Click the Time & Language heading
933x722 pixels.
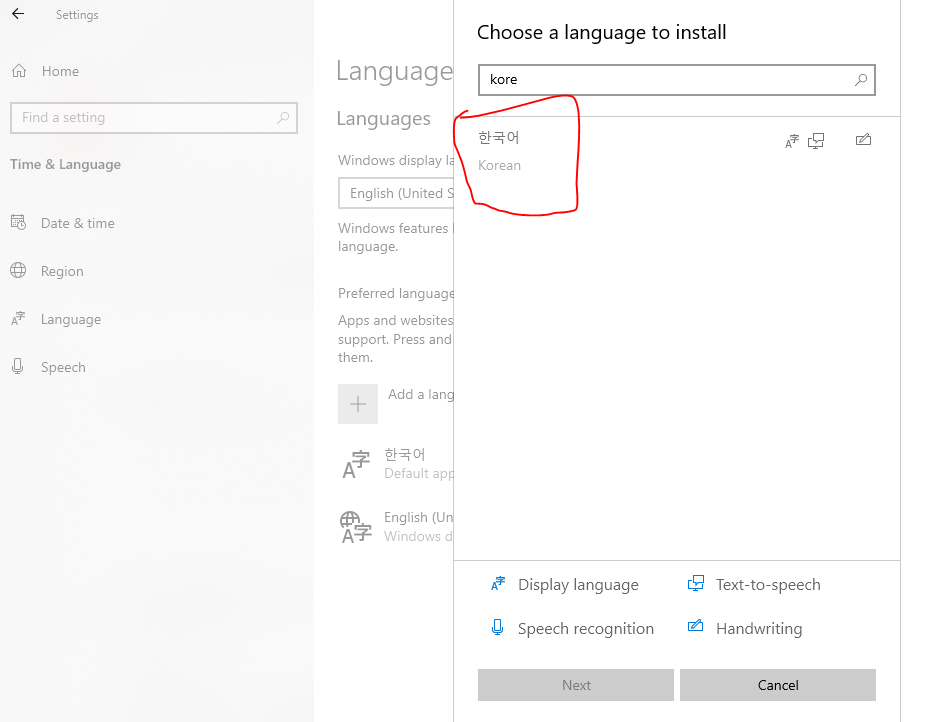tap(65, 164)
